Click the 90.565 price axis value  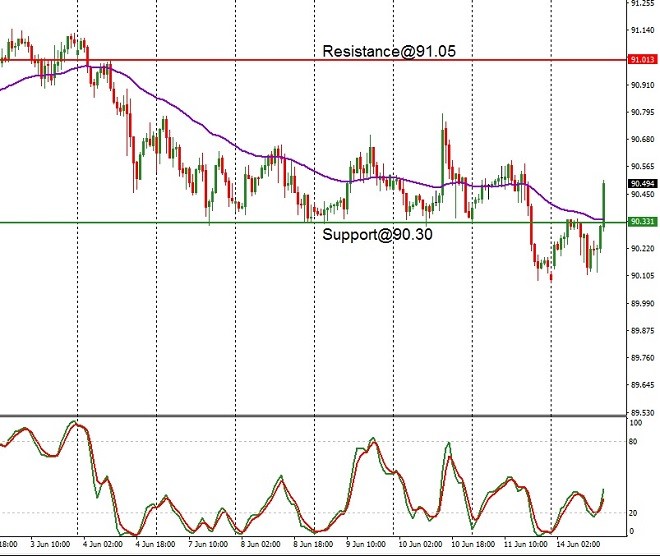642,167
